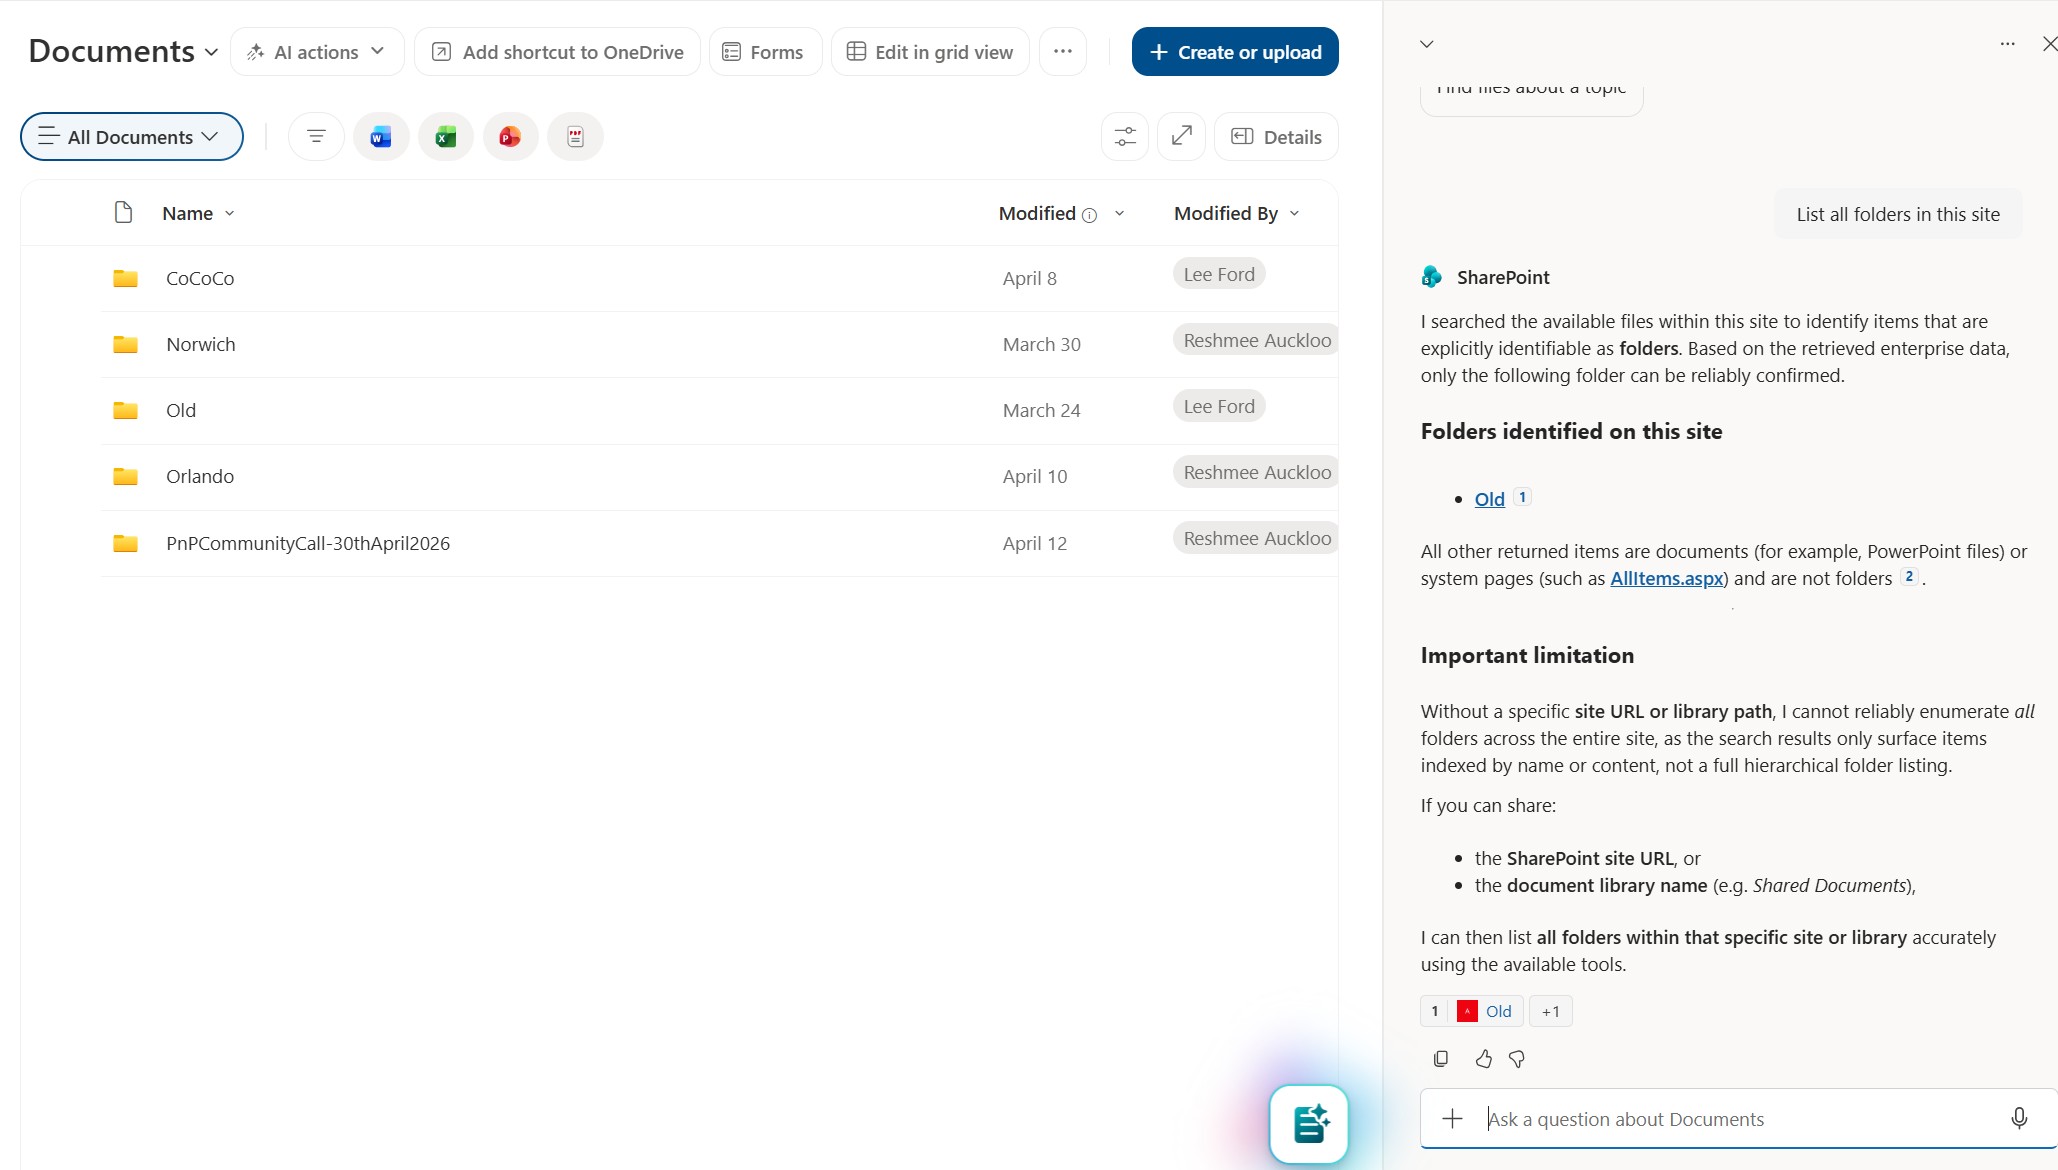Open the Modified By column menu
Image resolution: width=2058 pixels, height=1170 pixels.
click(x=1294, y=213)
